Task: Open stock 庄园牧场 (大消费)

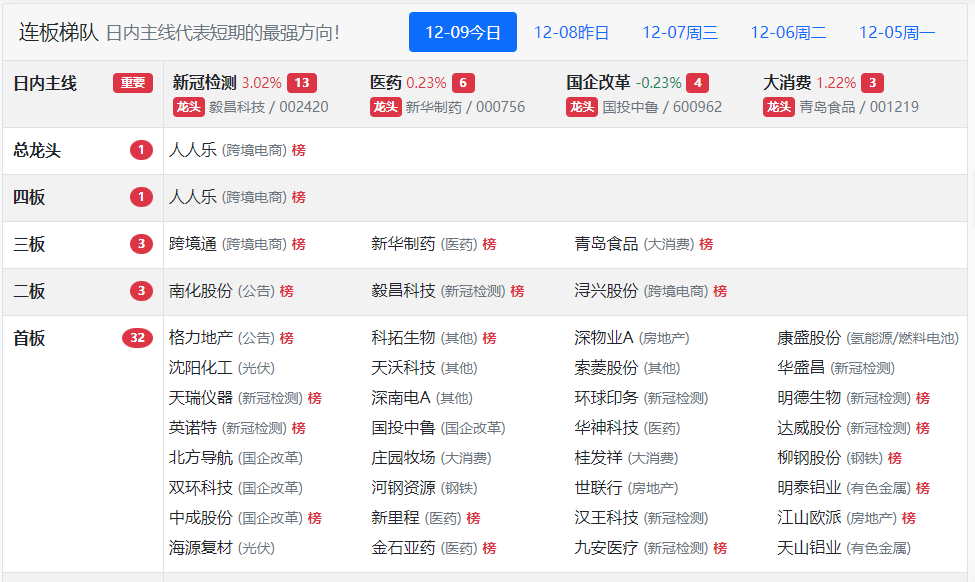Action: [x=403, y=458]
